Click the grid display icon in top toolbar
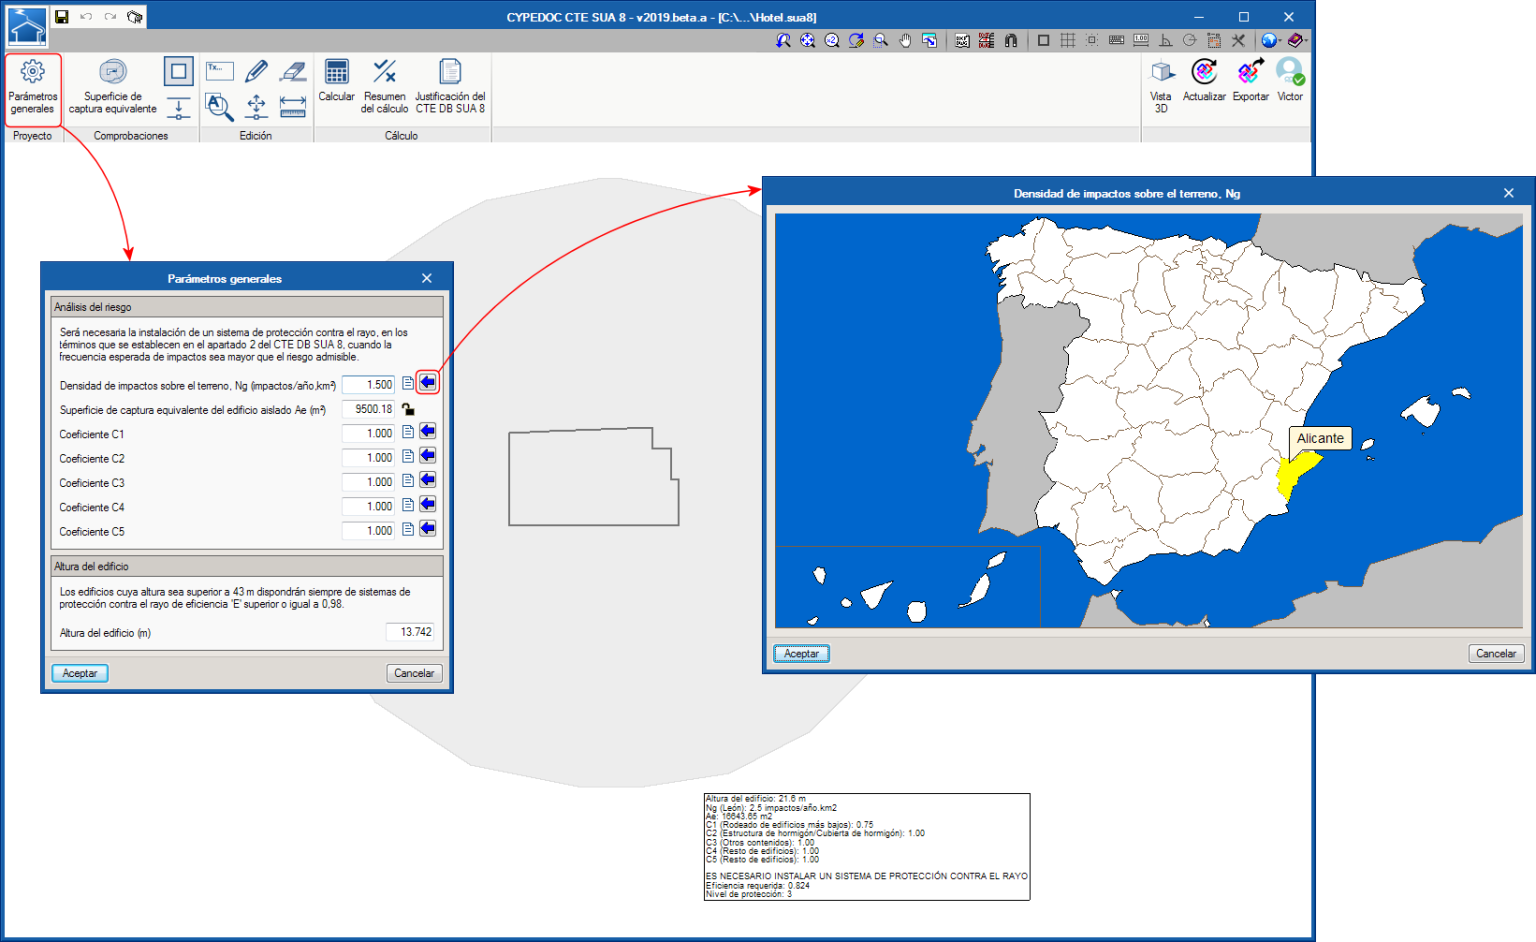Image resolution: width=1536 pixels, height=942 pixels. pyautogui.click(x=1068, y=40)
